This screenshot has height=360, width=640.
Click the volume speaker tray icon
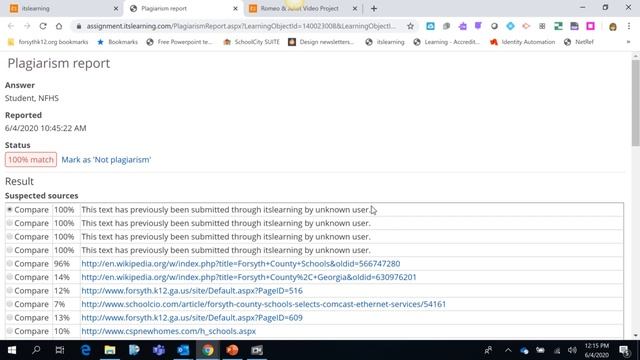pyautogui.click(x=572, y=350)
